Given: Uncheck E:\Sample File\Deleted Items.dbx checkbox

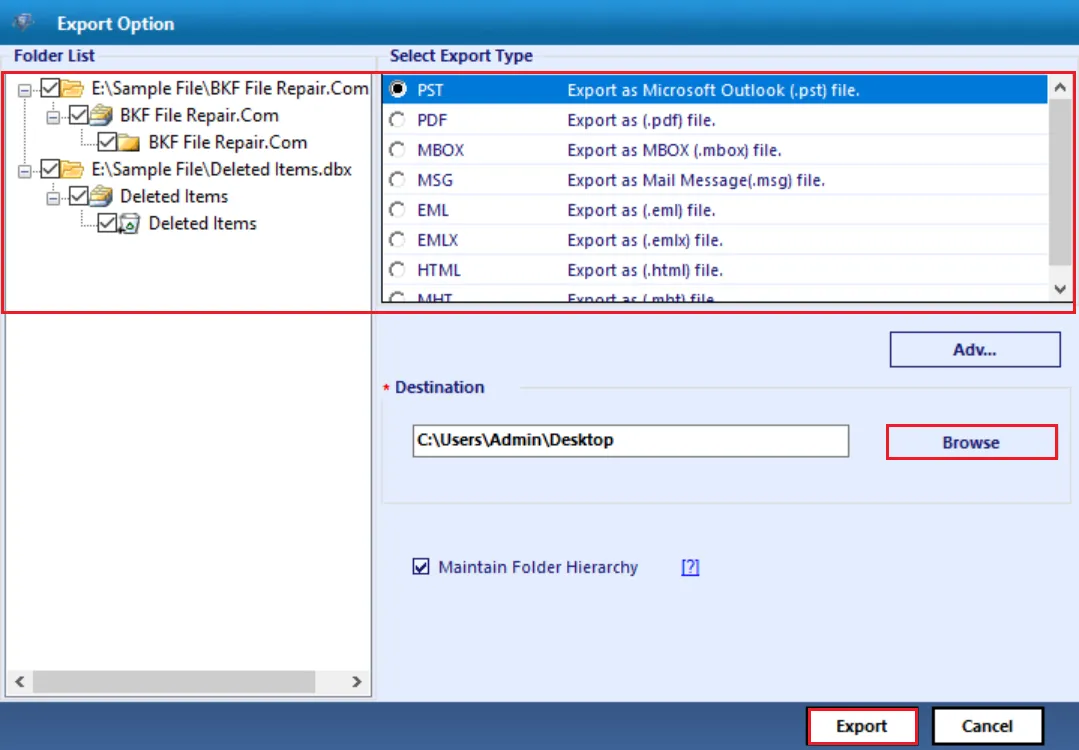Looking at the screenshot, I should [x=50, y=169].
